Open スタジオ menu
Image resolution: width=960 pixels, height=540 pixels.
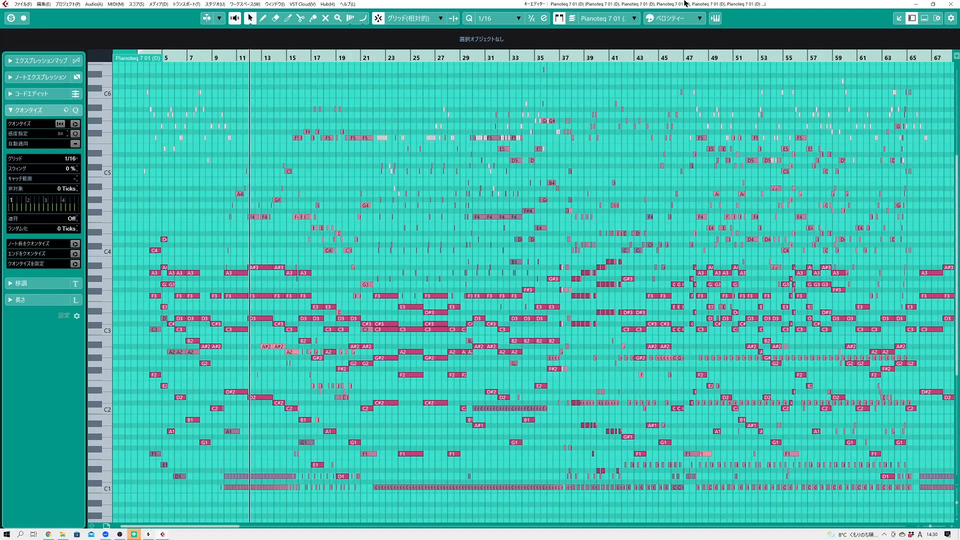coord(215,4)
